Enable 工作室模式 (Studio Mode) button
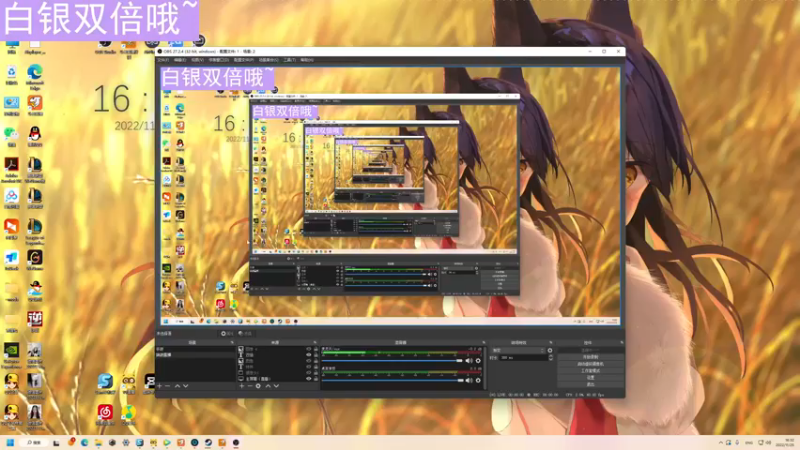This screenshot has height=450, width=800. (x=590, y=370)
